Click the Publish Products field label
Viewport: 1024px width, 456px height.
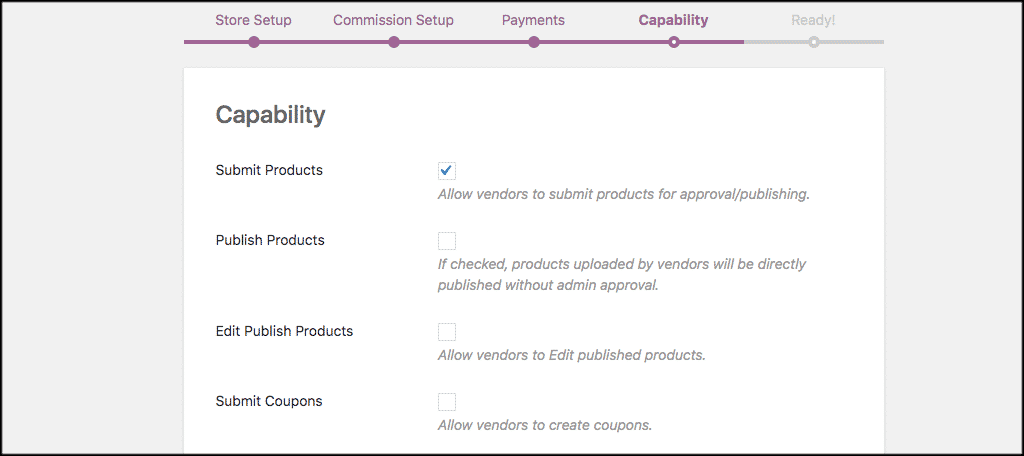click(x=270, y=240)
